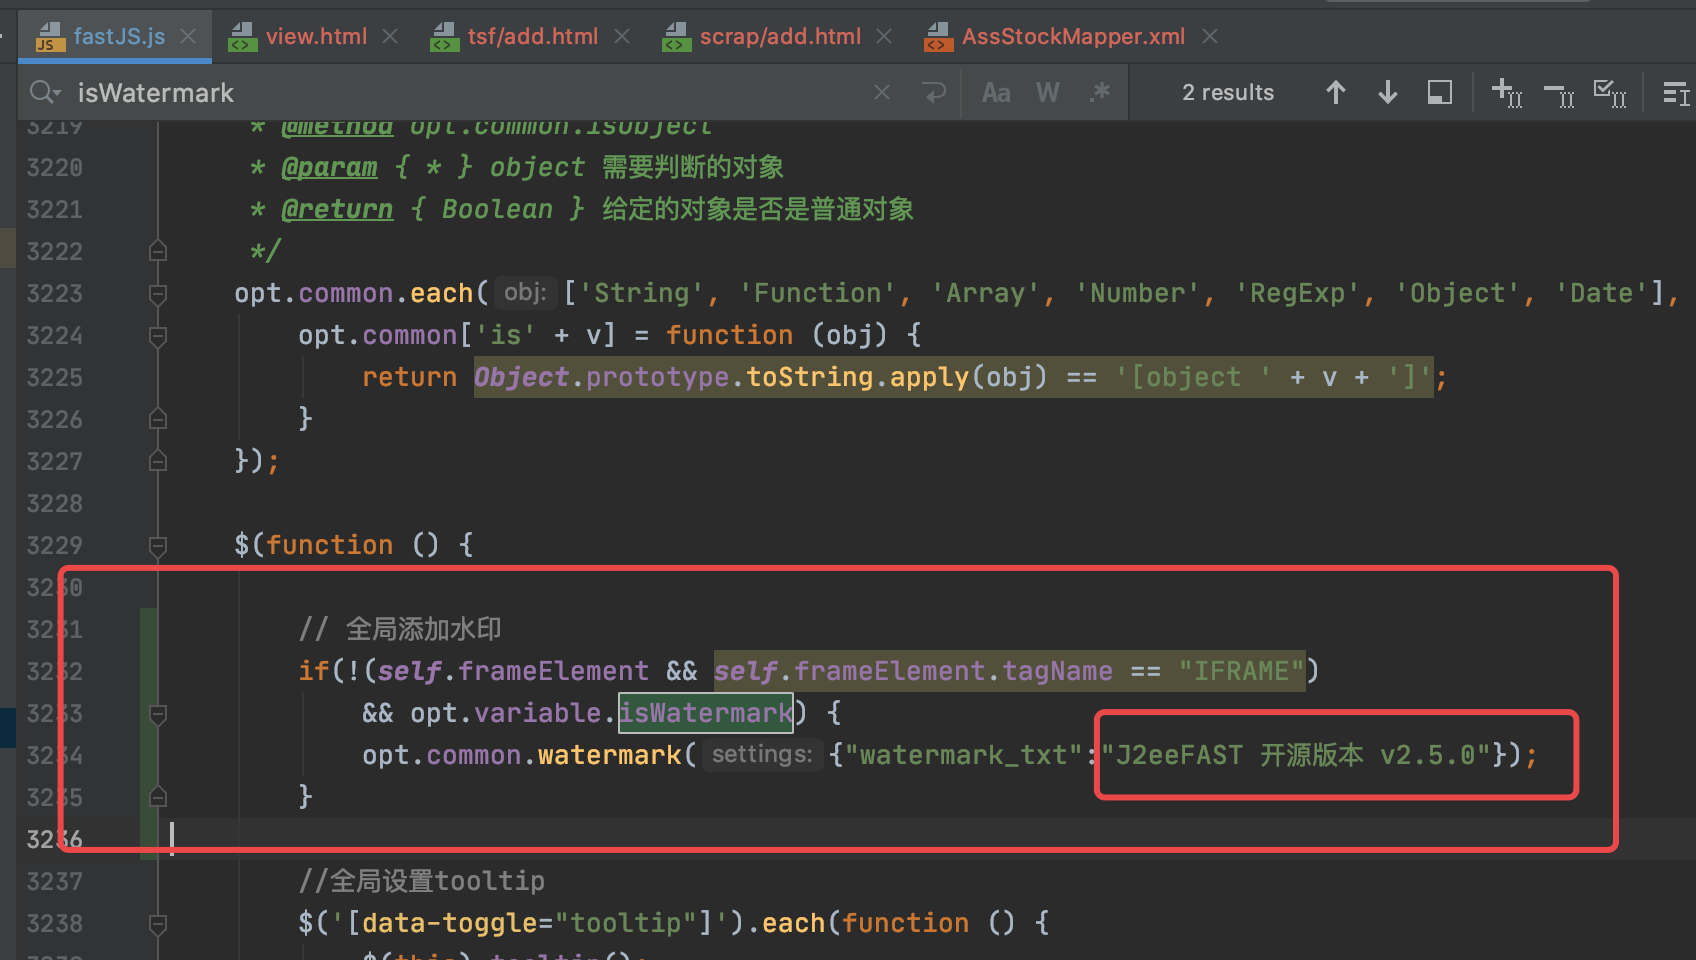Click the highlighted isWatermark match in code
The width and height of the screenshot is (1696, 960).
(706, 713)
